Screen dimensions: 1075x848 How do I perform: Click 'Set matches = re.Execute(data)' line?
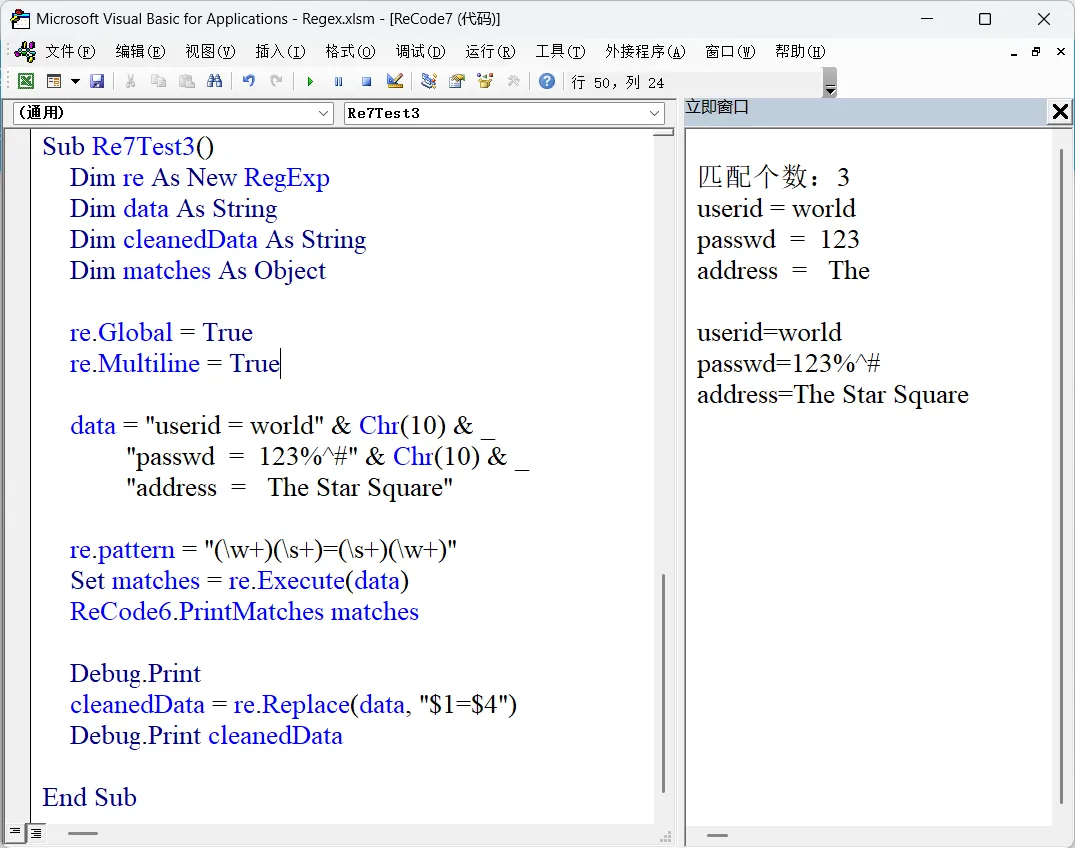[239, 580]
